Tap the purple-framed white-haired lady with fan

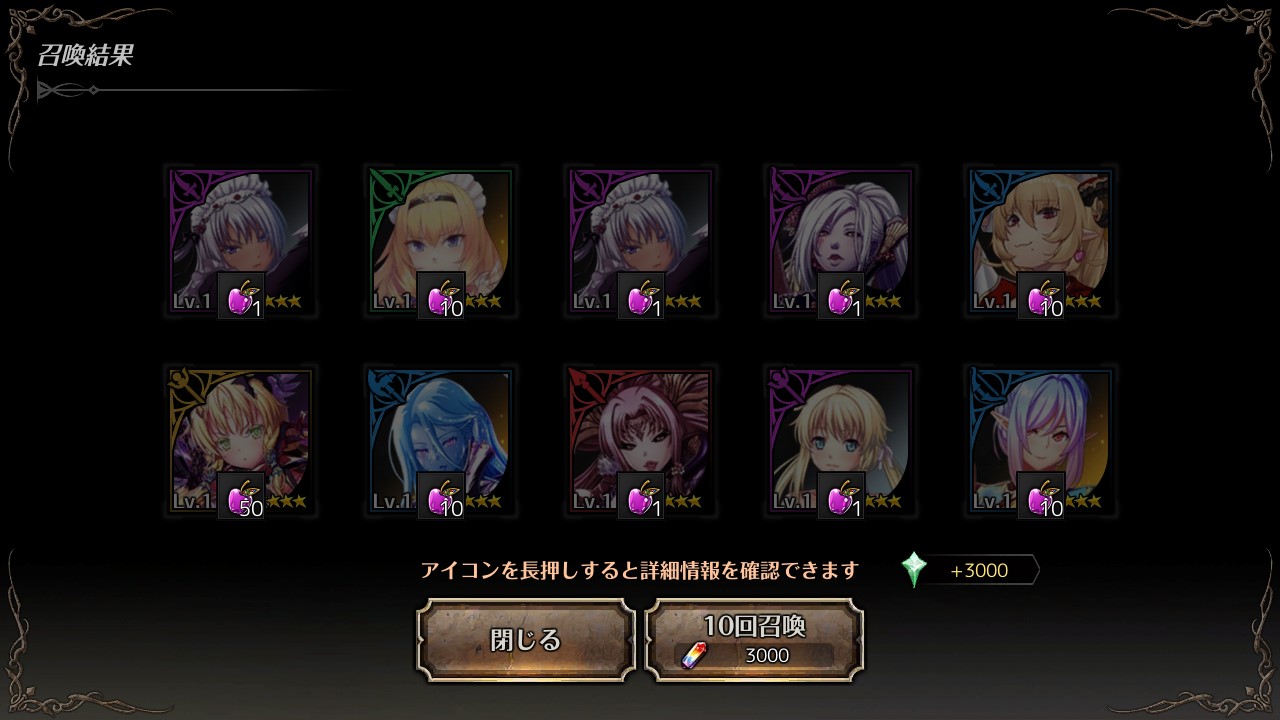pos(840,241)
